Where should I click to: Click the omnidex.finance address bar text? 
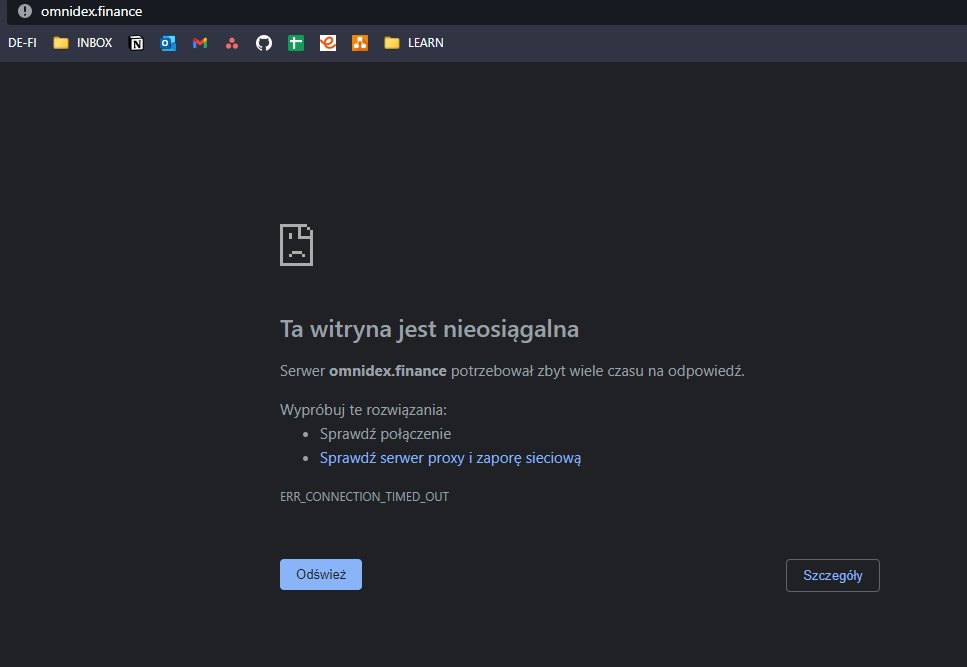[91, 11]
